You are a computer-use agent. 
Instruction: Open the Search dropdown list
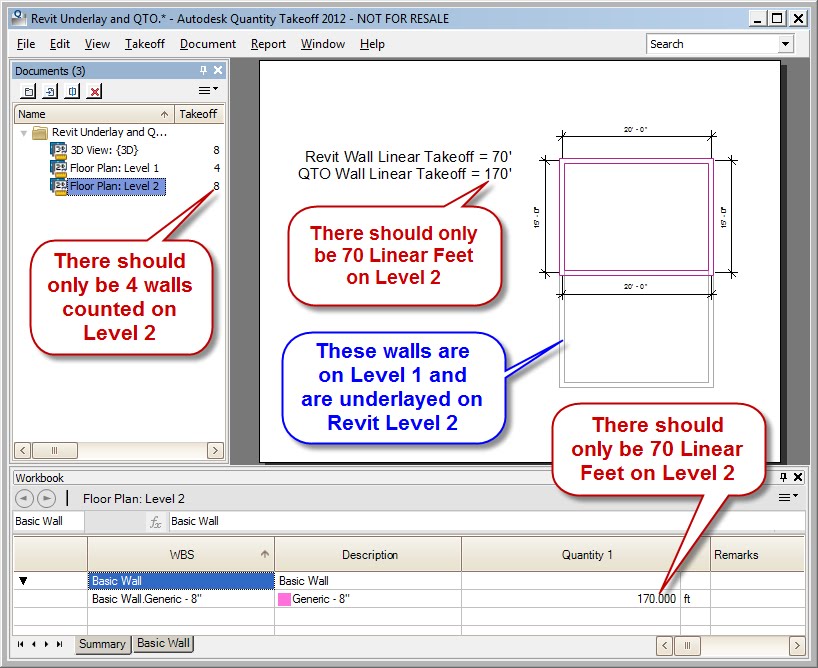(784, 43)
